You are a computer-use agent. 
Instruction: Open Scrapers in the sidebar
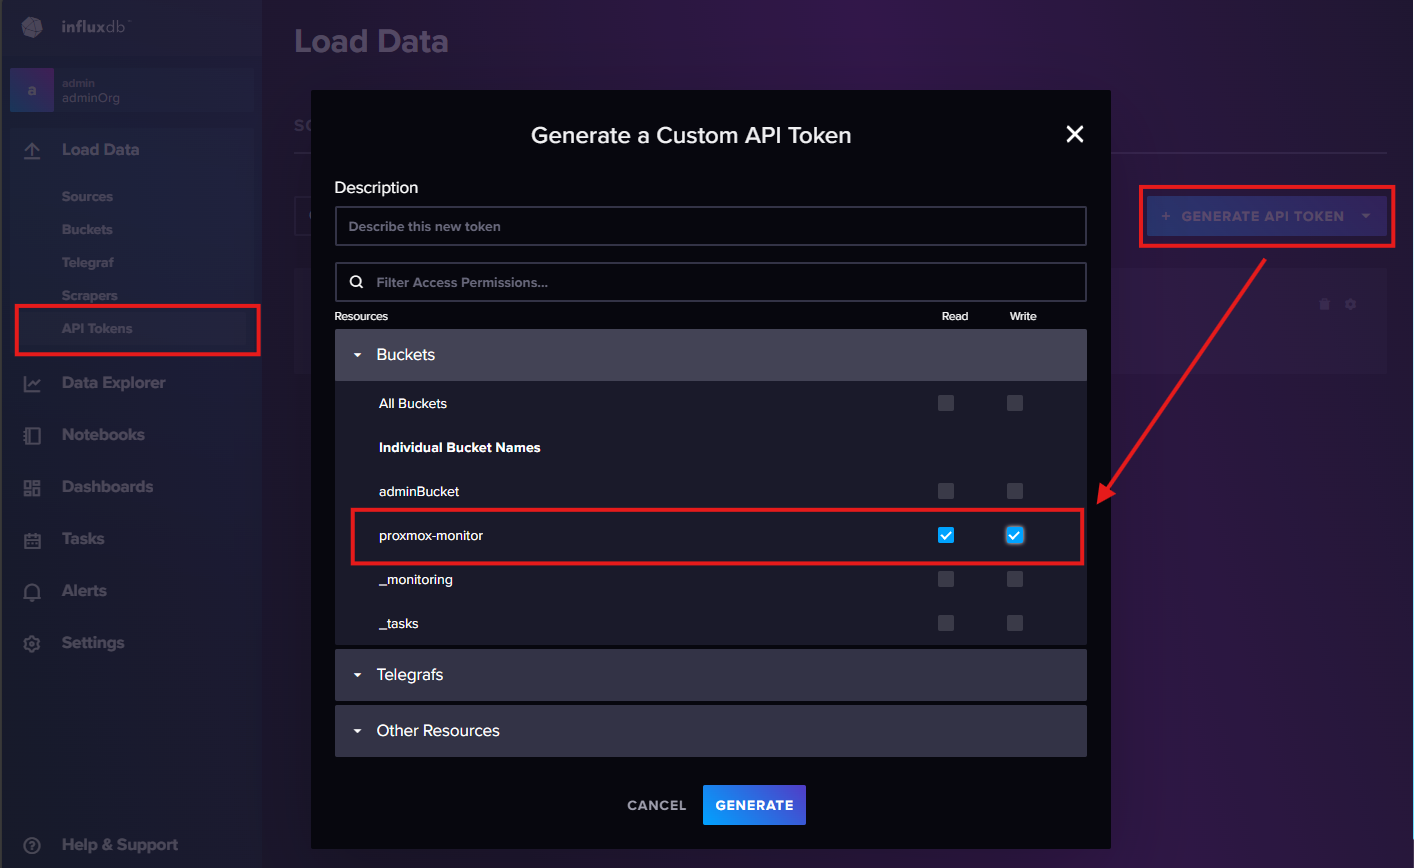click(x=90, y=296)
